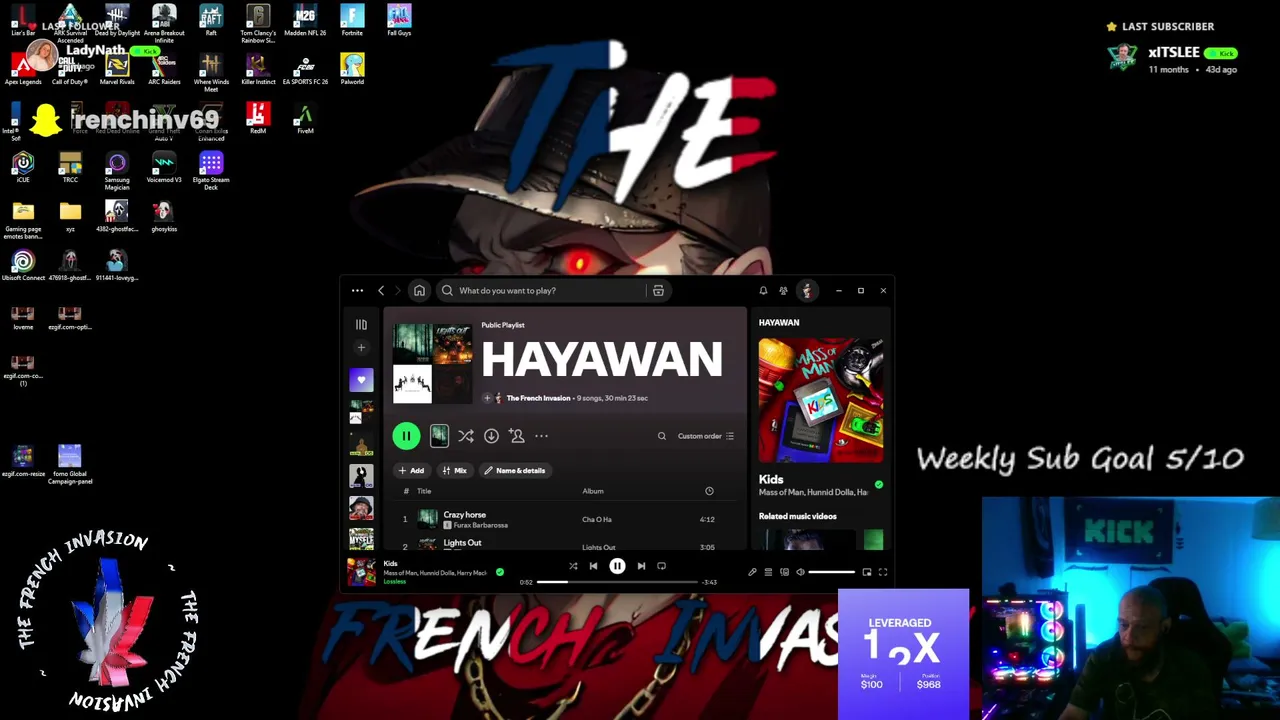Open Name & details editor
The height and width of the screenshot is (720, 1280).
click(x=515, y=470)
